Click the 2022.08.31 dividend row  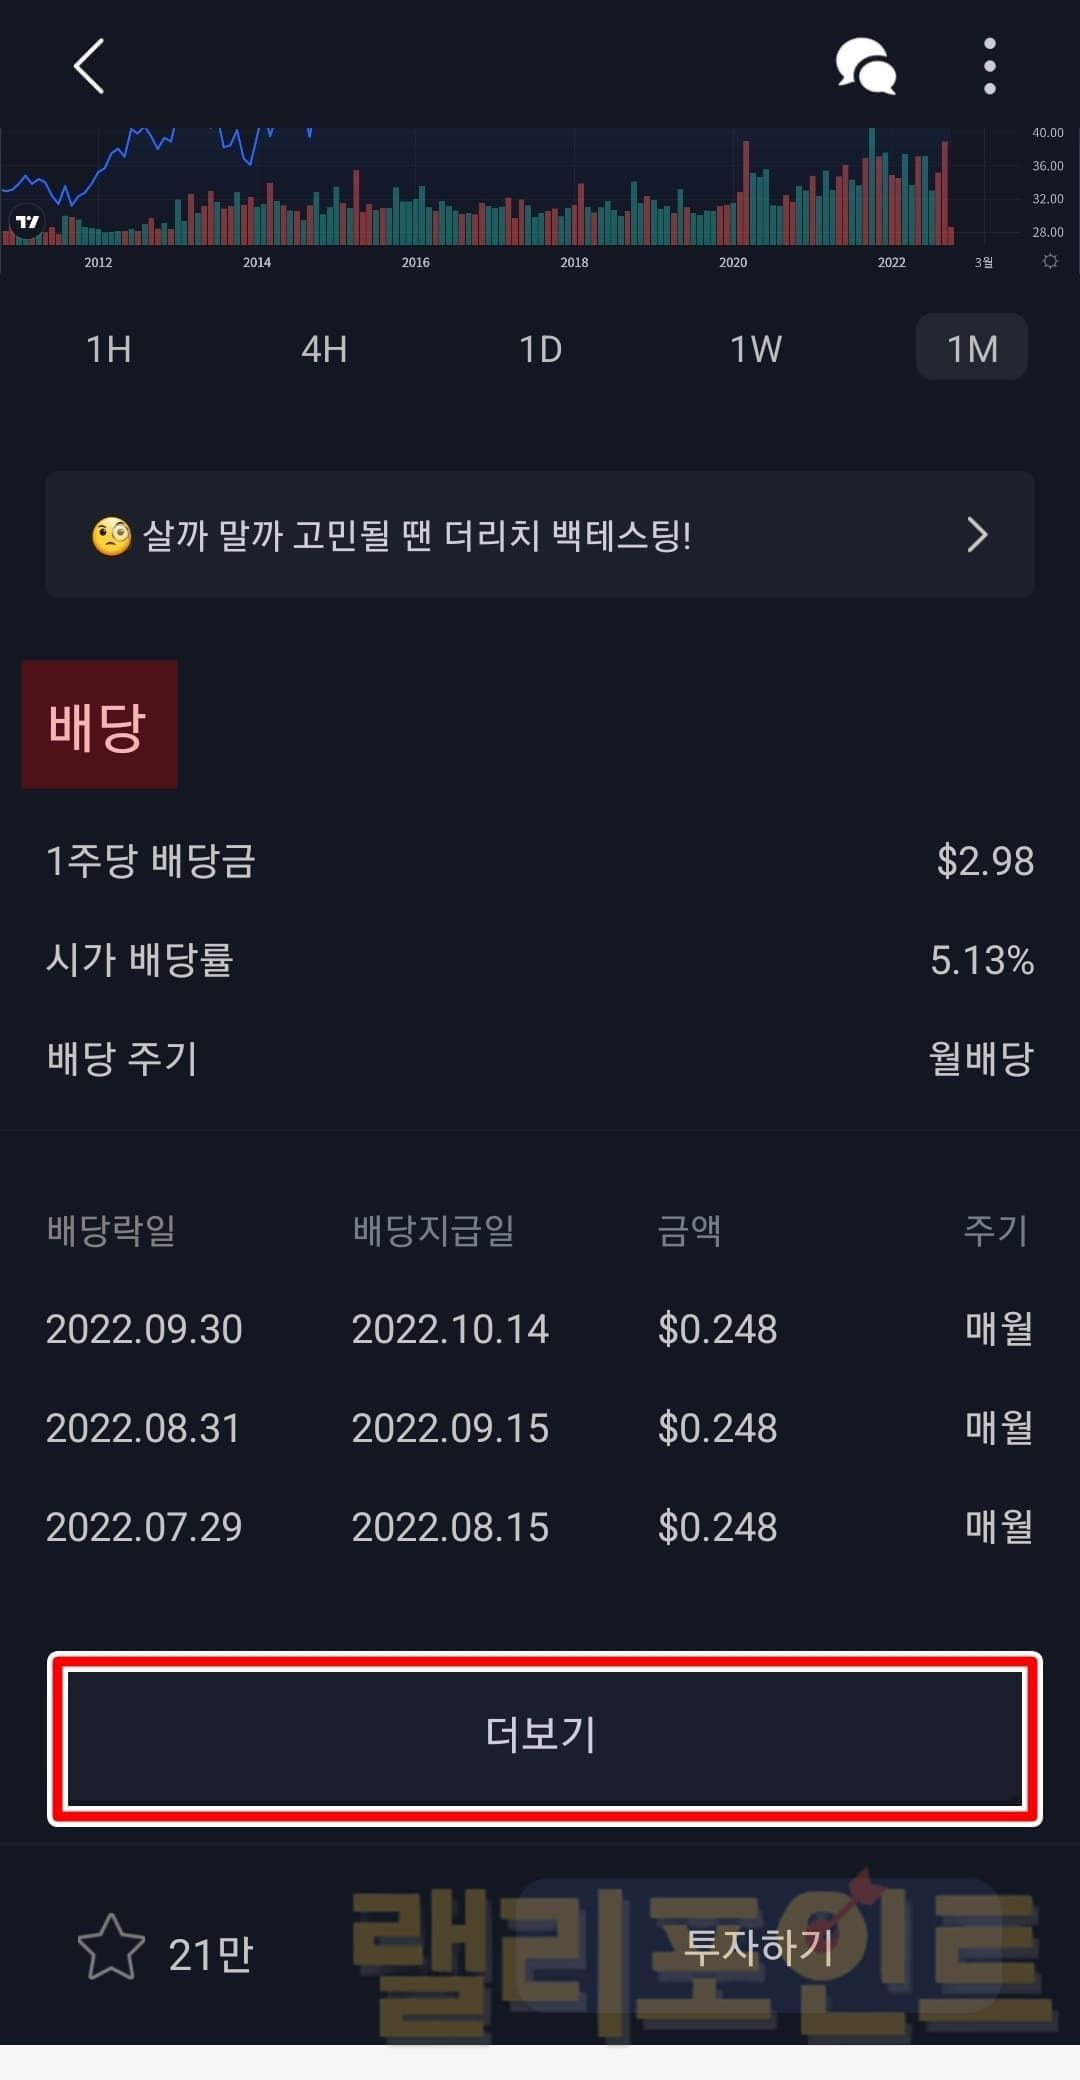[540, 1428]
